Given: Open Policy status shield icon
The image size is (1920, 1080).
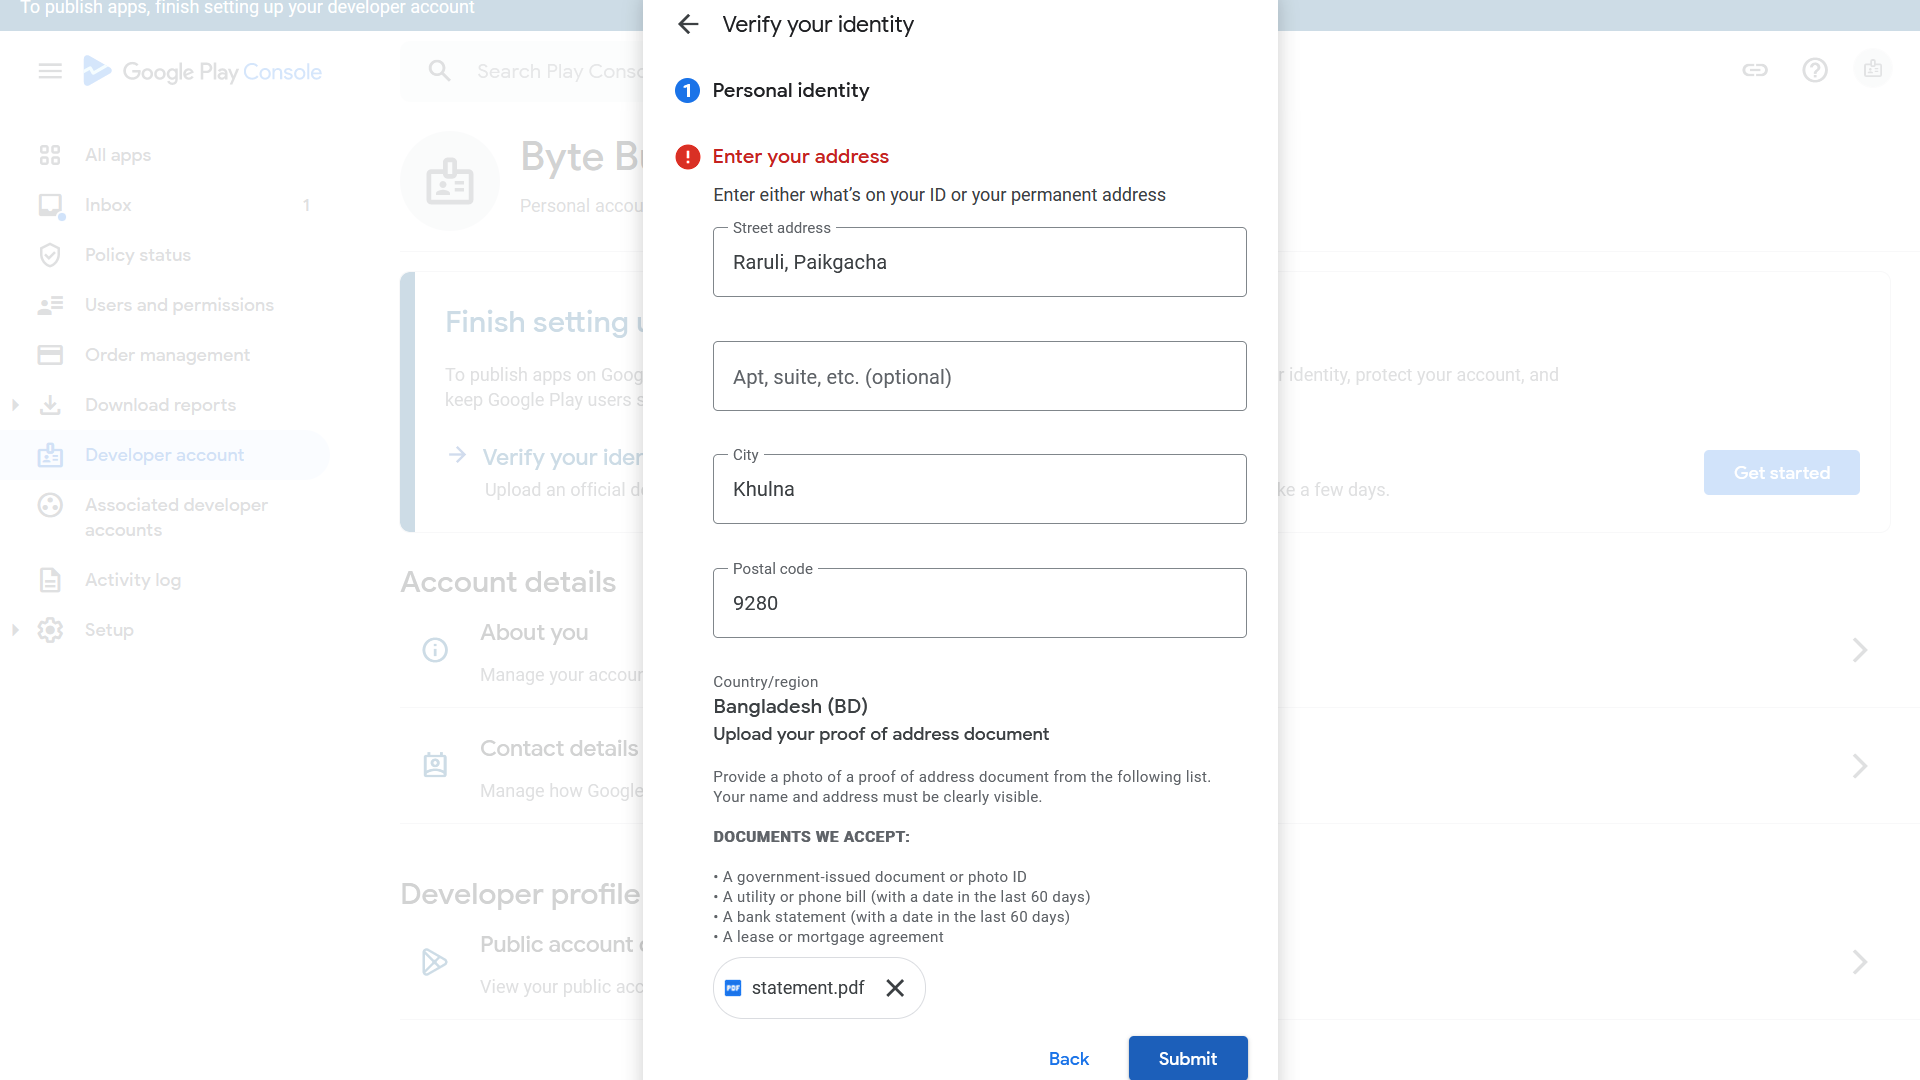Looking at the screenshot, I should [50, 255].
